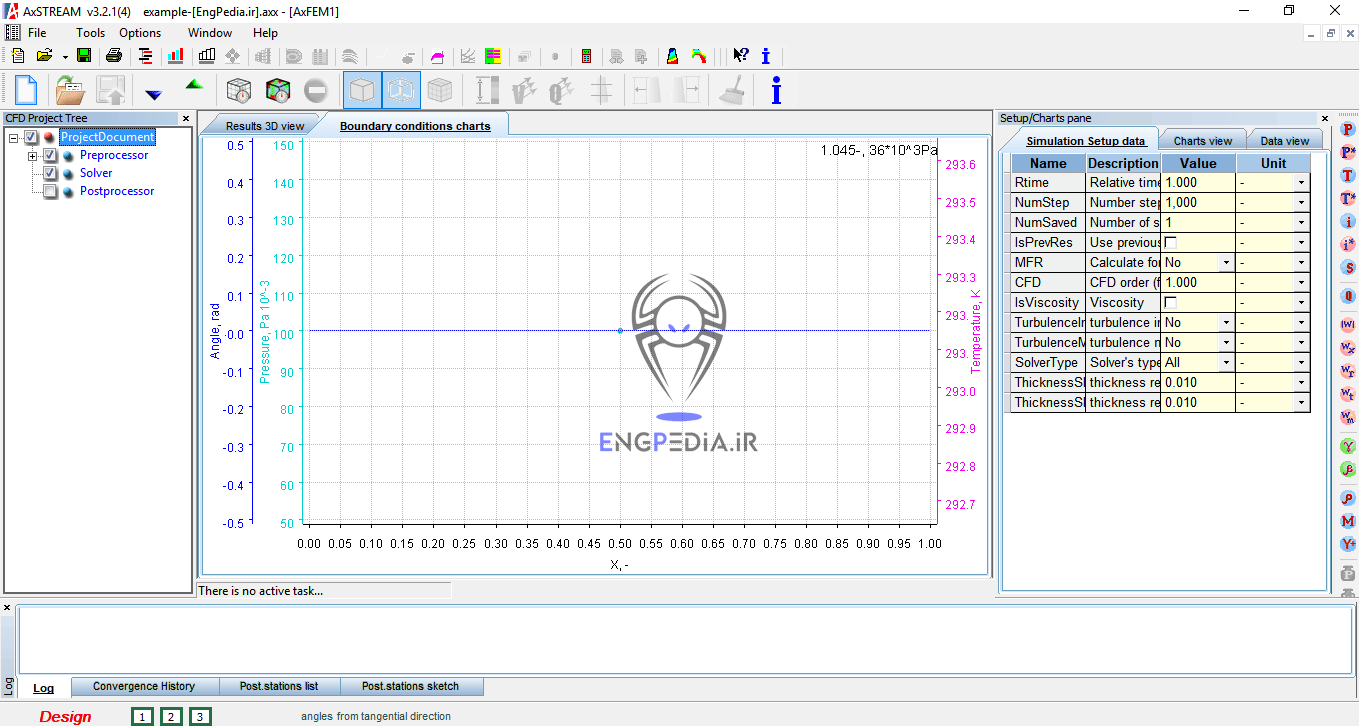
Task: Click the T temperature chart icon
Action: coord(1348,176)
